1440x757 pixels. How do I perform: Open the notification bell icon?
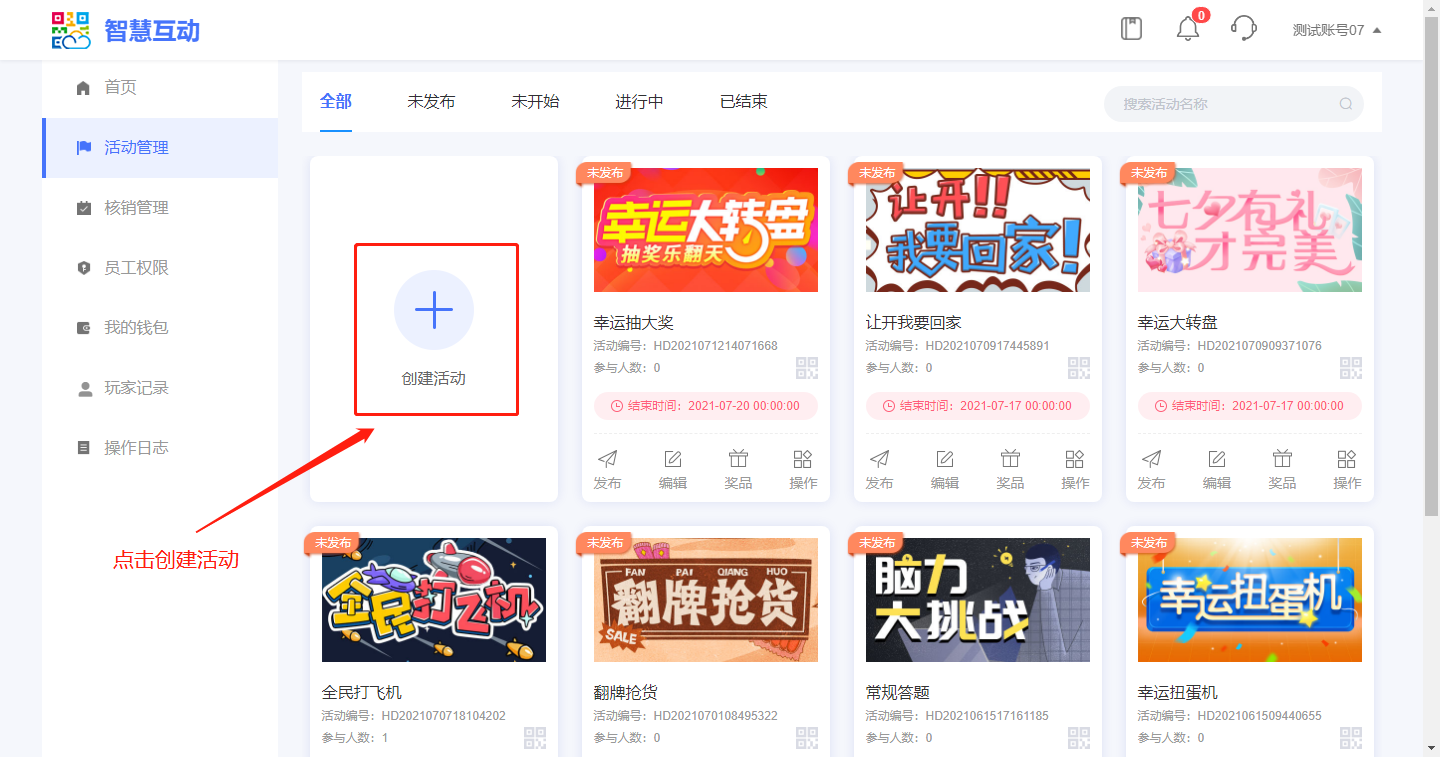[1187, 29]
